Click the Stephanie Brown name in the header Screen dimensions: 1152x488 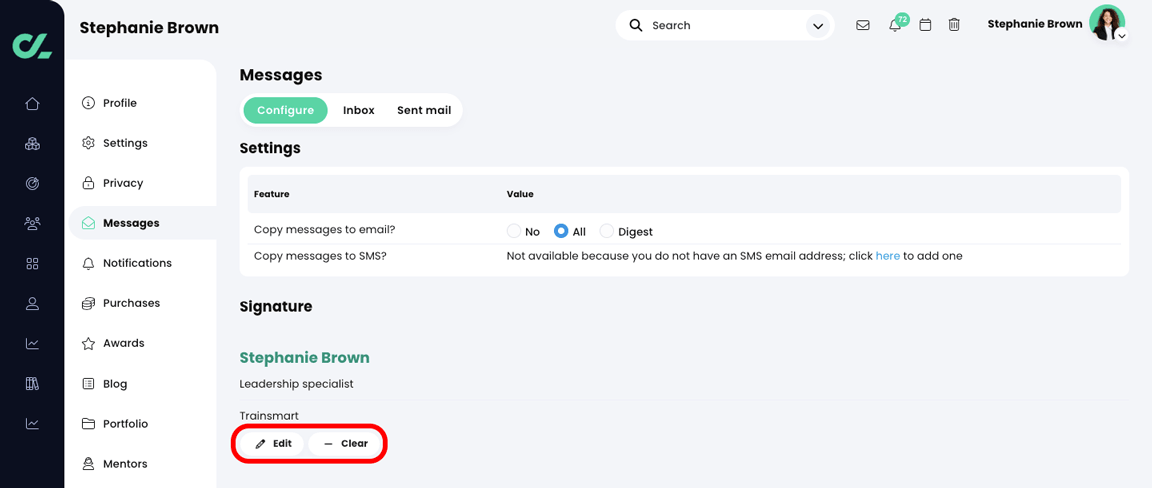coord(1034,24)
